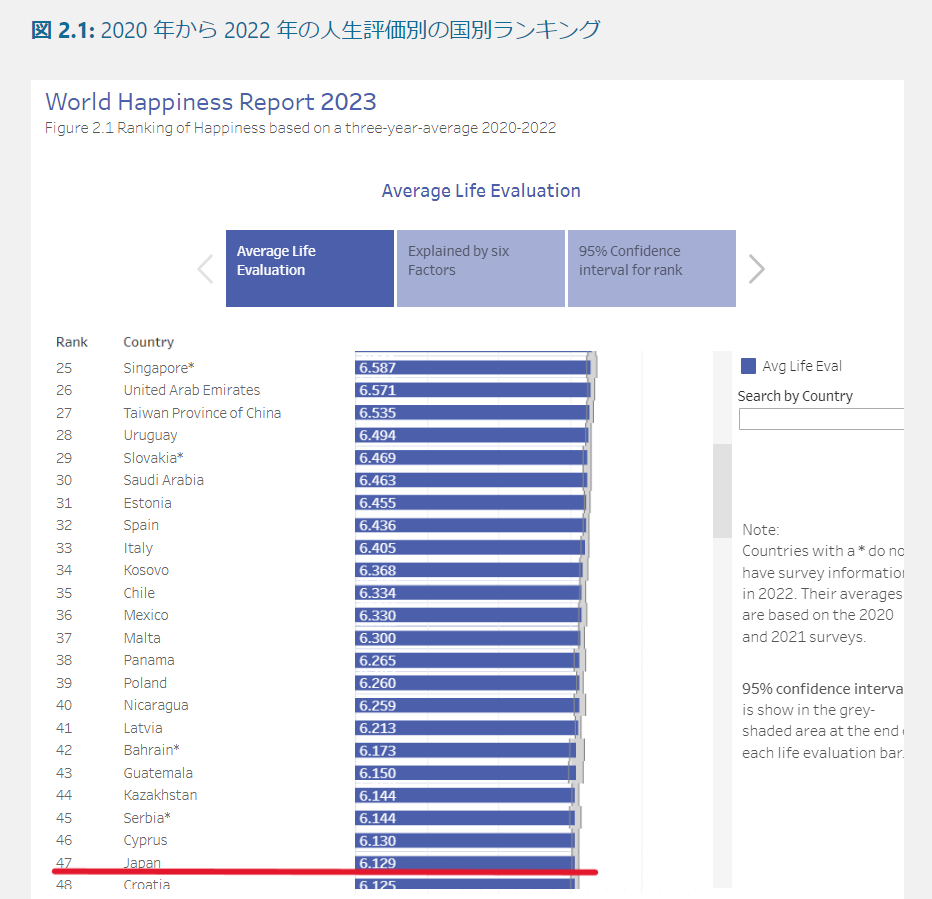Click the Search by Country input field

tap(820, 419)
